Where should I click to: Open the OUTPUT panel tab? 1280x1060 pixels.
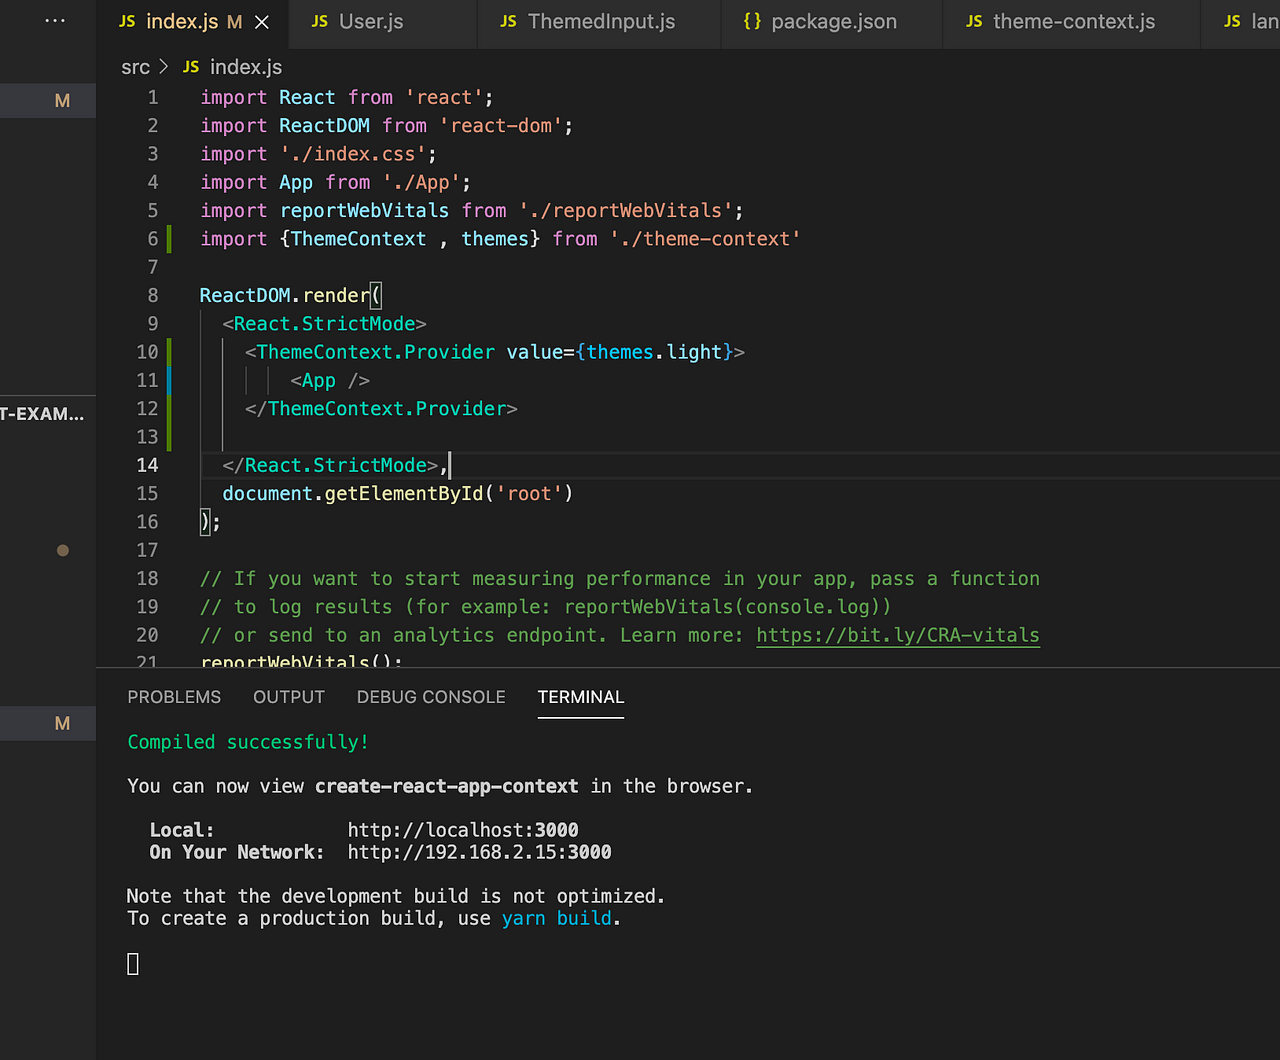pos(289,697)
